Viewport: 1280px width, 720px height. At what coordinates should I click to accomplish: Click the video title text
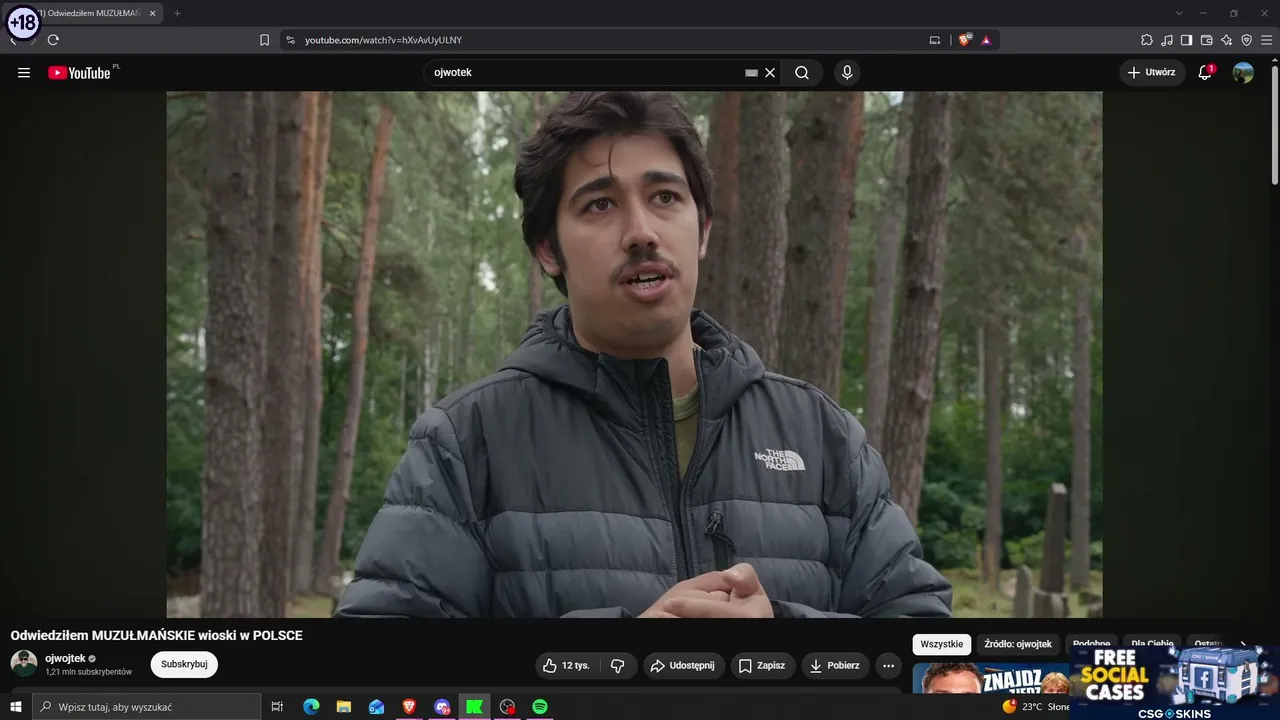click(x=156, y=635)
